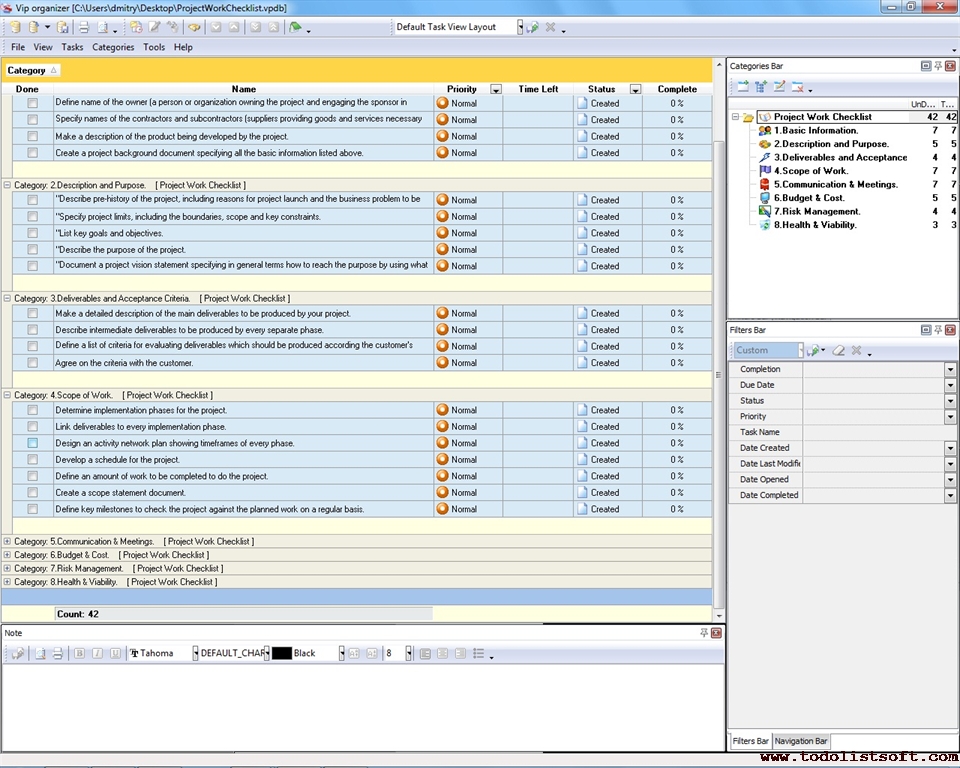Check Done box for 'Agree on the criteria' task

click(x=32, y=363)
